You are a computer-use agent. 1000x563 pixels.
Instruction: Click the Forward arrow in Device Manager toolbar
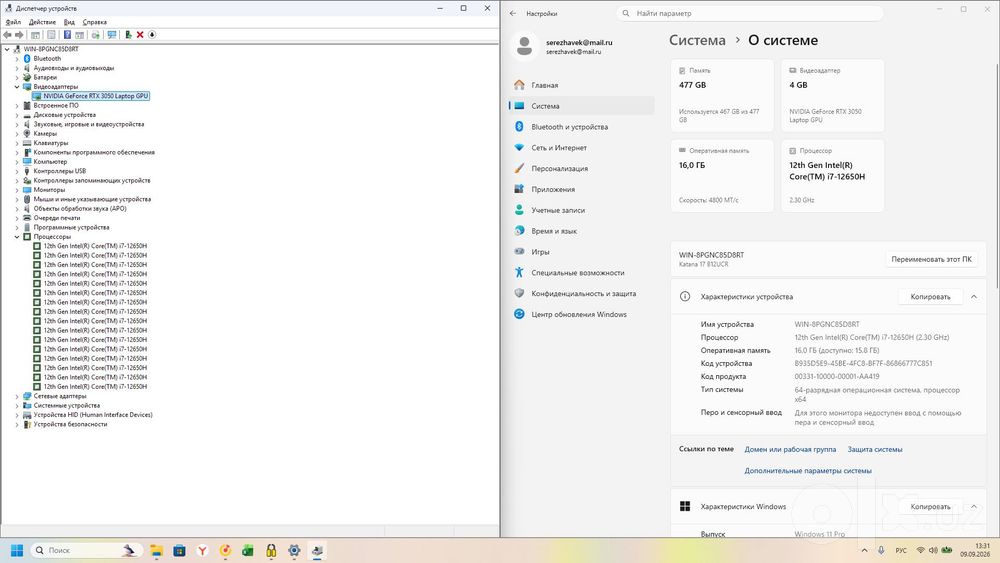[18, 34]
